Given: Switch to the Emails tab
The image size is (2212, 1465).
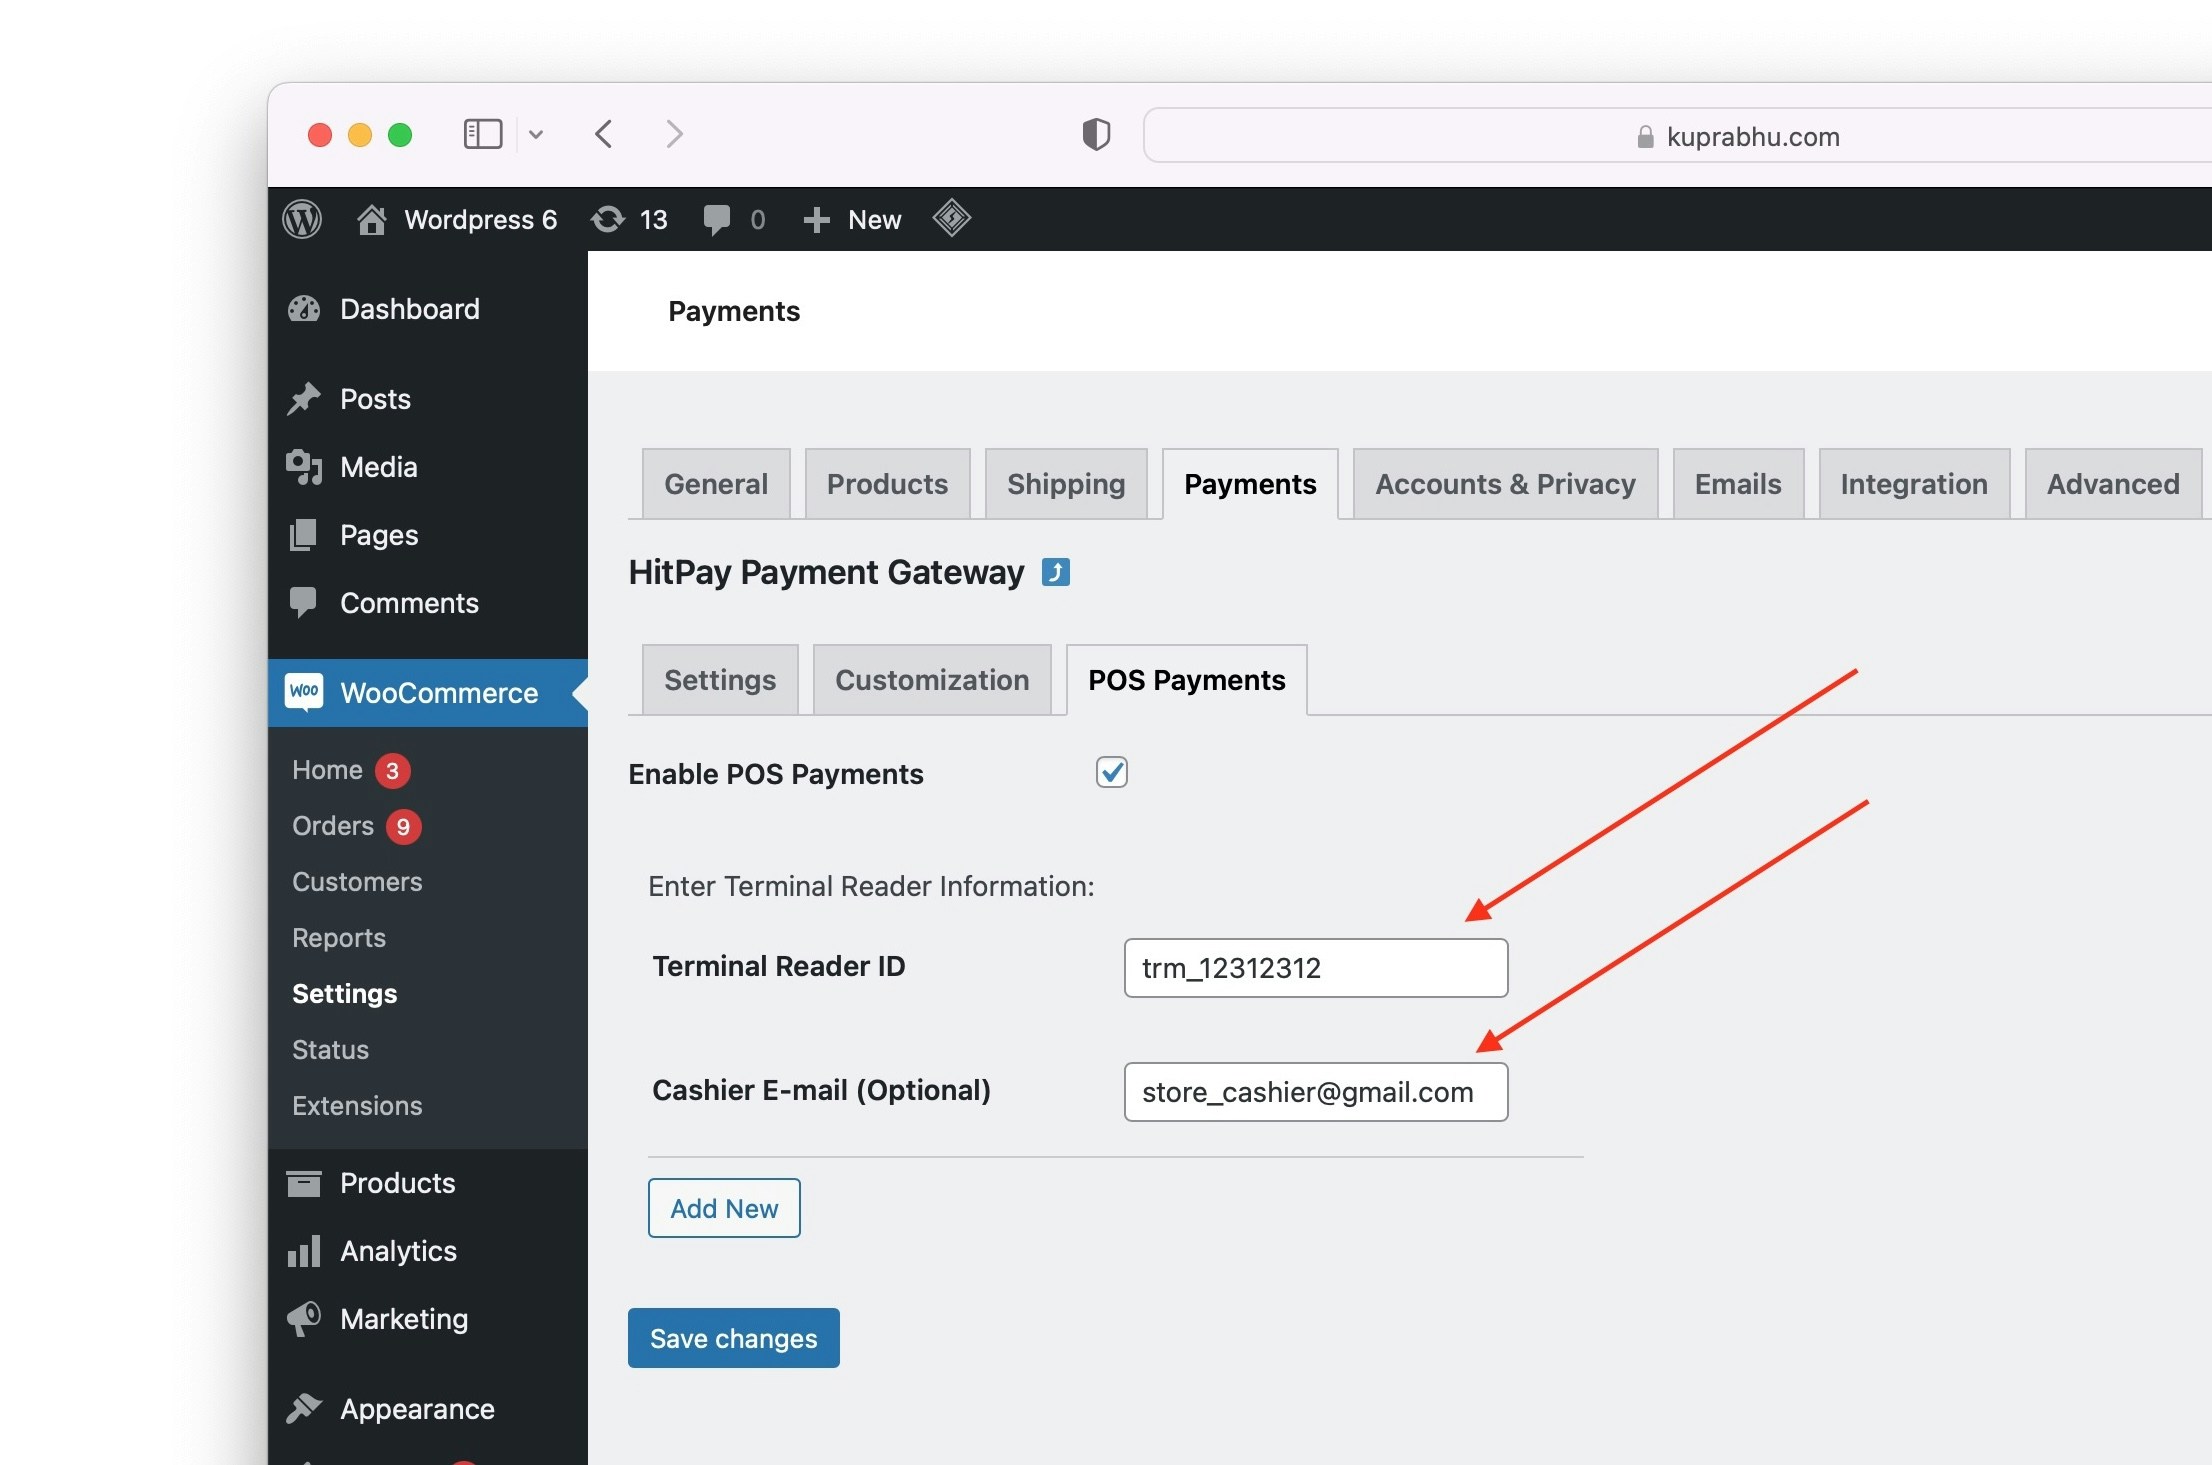Looking at the screenshot, I should pos(1738,484).
